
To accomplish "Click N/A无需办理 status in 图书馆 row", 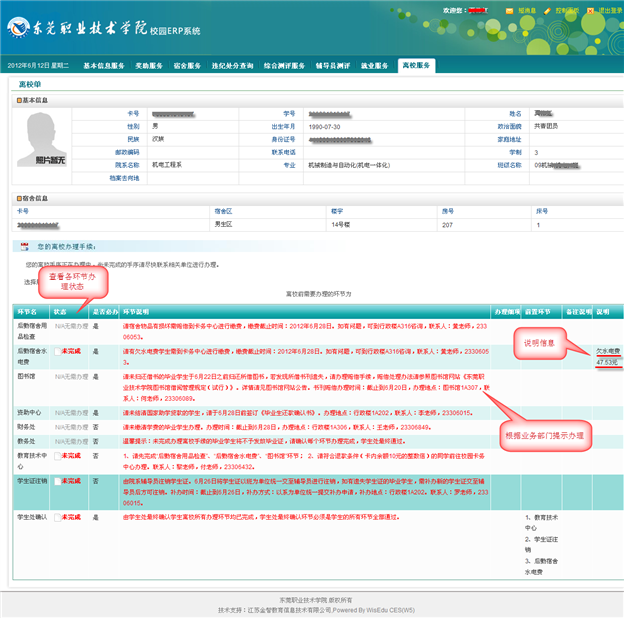I will pos(72,376).
